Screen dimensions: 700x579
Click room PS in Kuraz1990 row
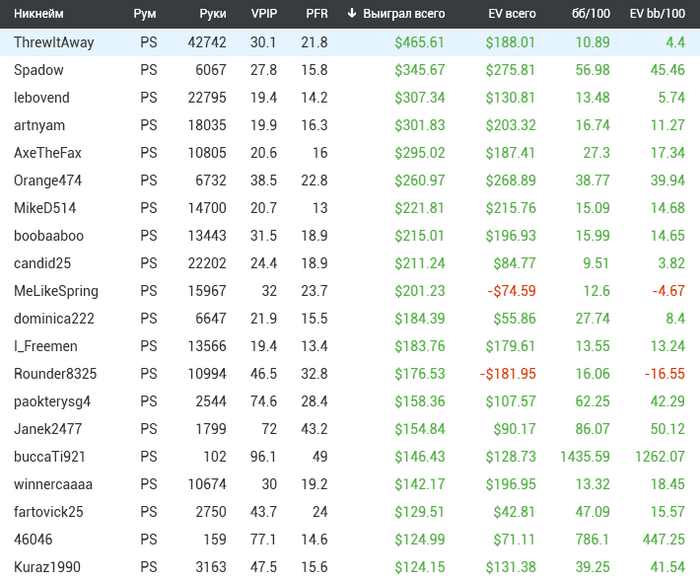(x=149, y=567)
